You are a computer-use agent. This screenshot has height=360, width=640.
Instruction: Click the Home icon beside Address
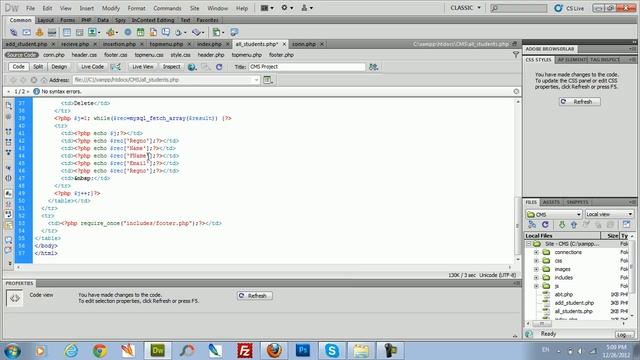click(x=44, y=80)
